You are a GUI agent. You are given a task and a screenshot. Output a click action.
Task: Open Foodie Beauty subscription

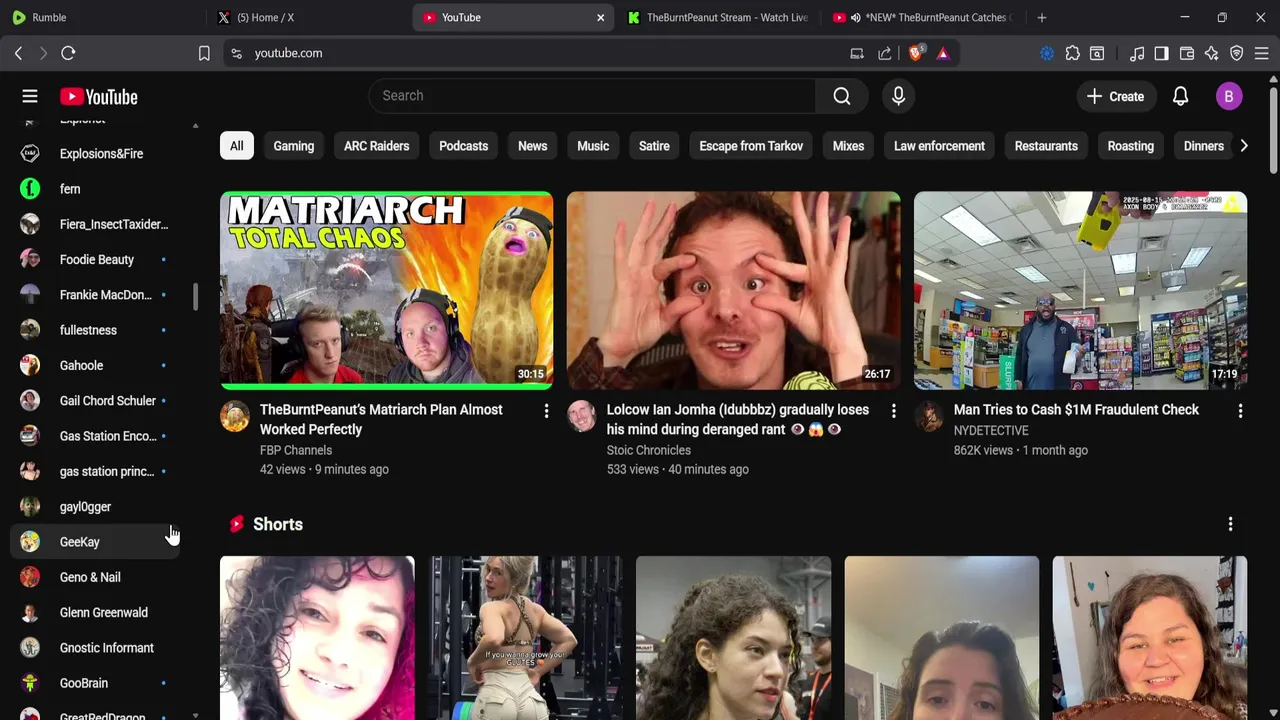pyautogui.click(x=96, y=260)
